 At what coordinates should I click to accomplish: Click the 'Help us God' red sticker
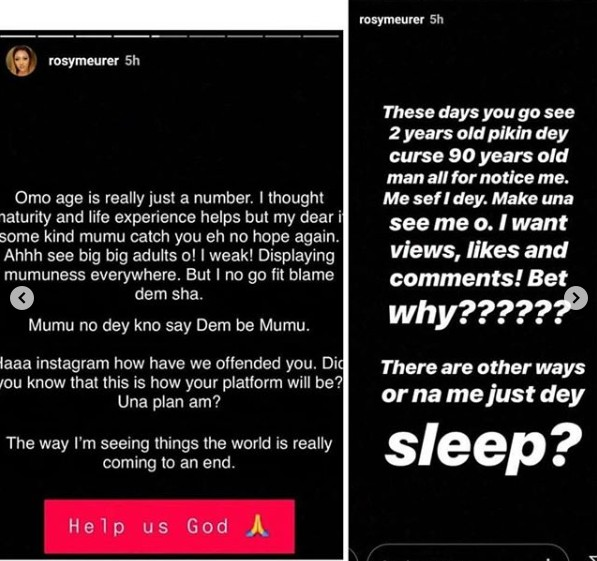click(x=169, y=526)
